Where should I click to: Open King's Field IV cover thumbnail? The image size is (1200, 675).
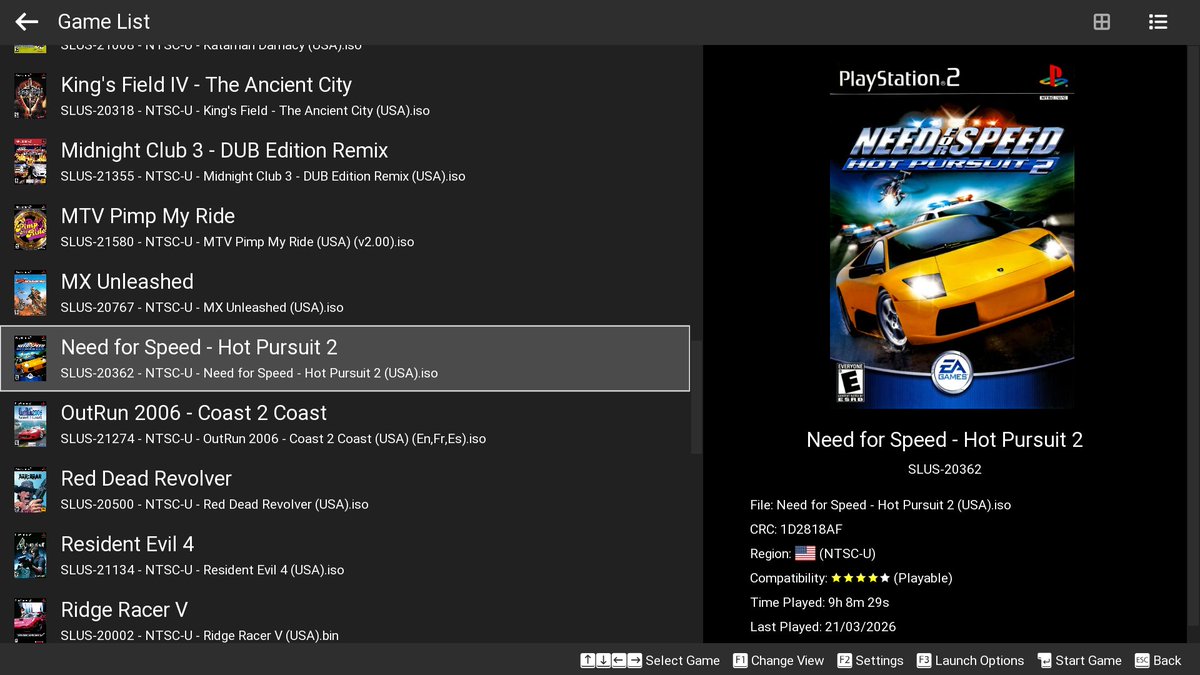(x=30, y=96)
